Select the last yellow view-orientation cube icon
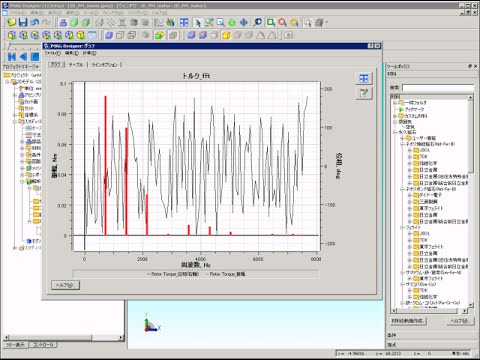 point(81,35)
